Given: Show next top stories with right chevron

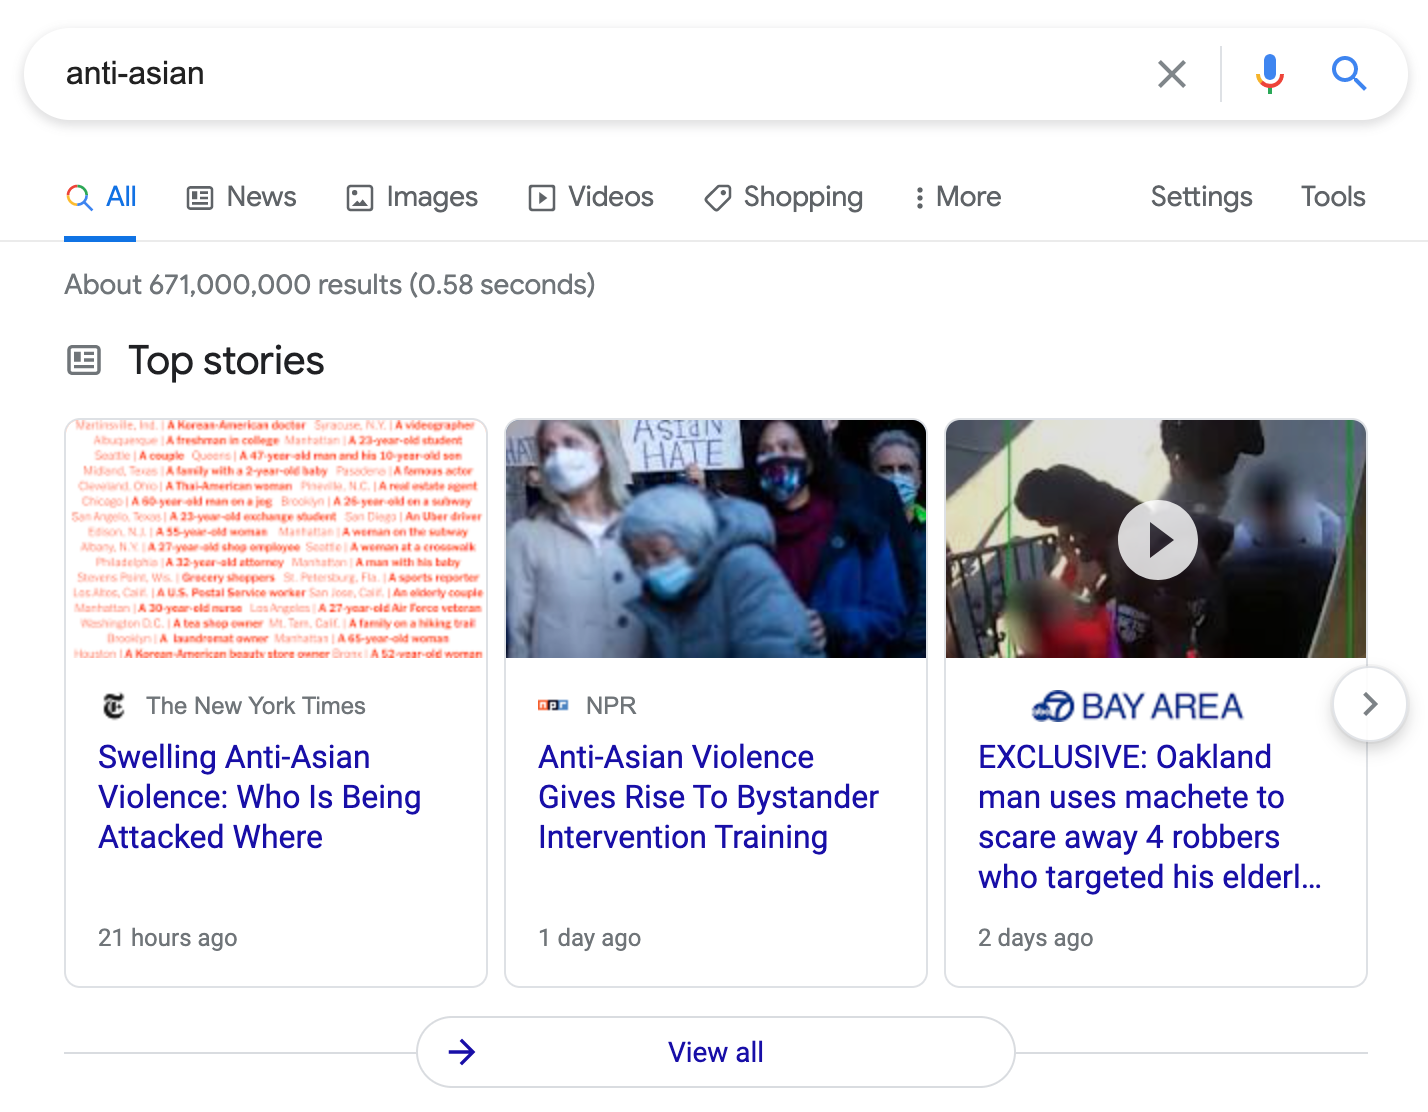Looking at the screenshot, I should 1369,704.
